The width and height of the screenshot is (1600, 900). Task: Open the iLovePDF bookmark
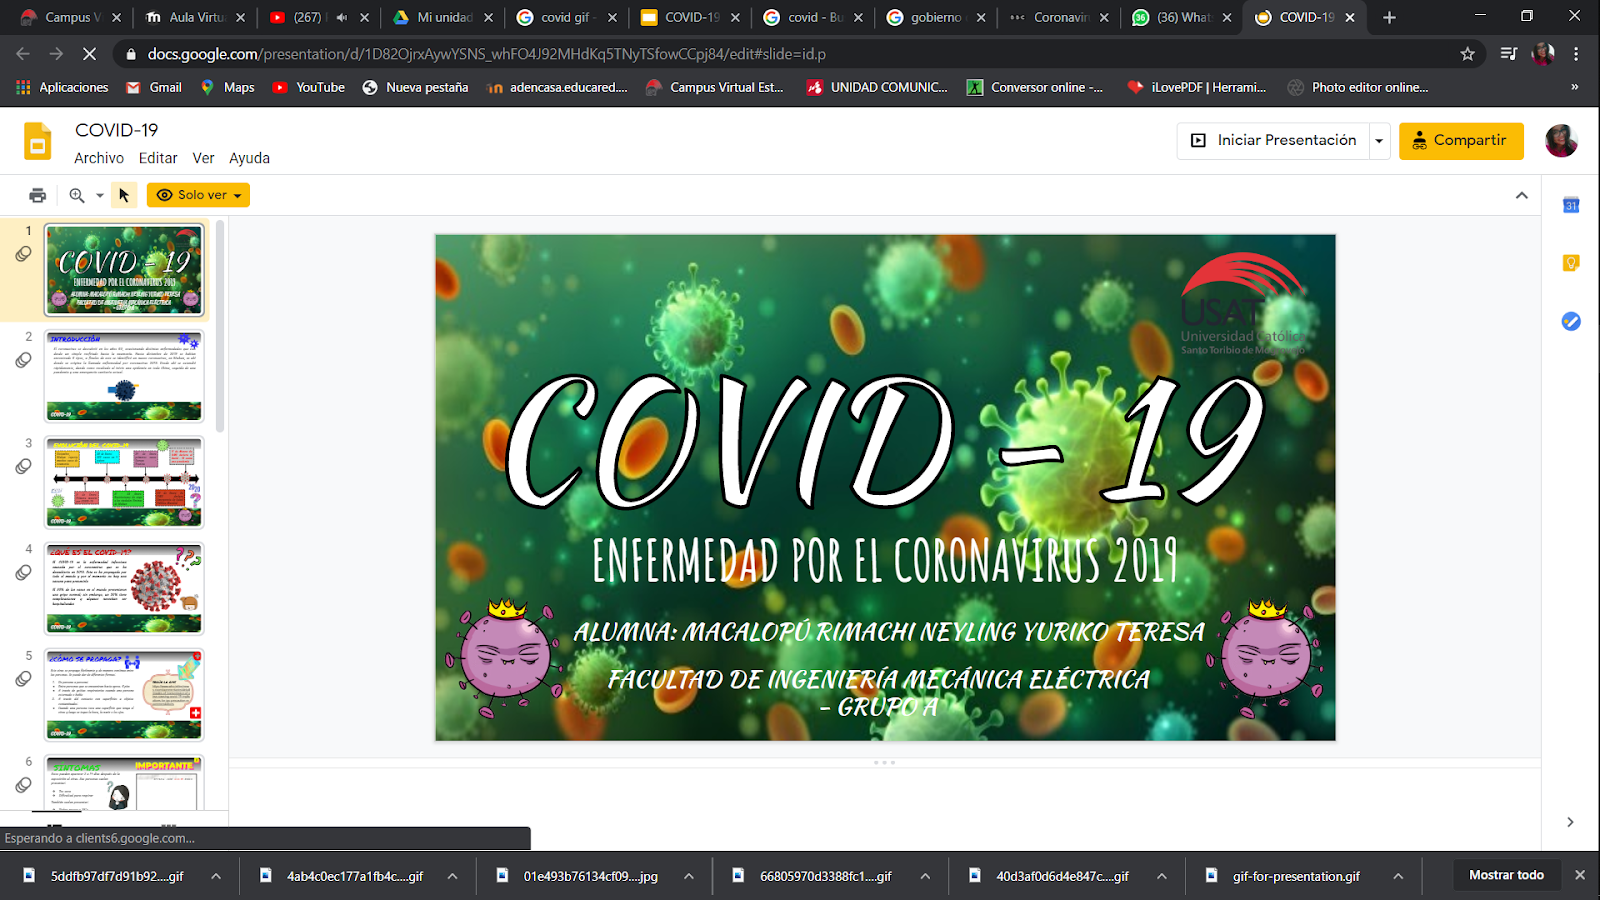pyautogui.click(x=1197, y=87)
